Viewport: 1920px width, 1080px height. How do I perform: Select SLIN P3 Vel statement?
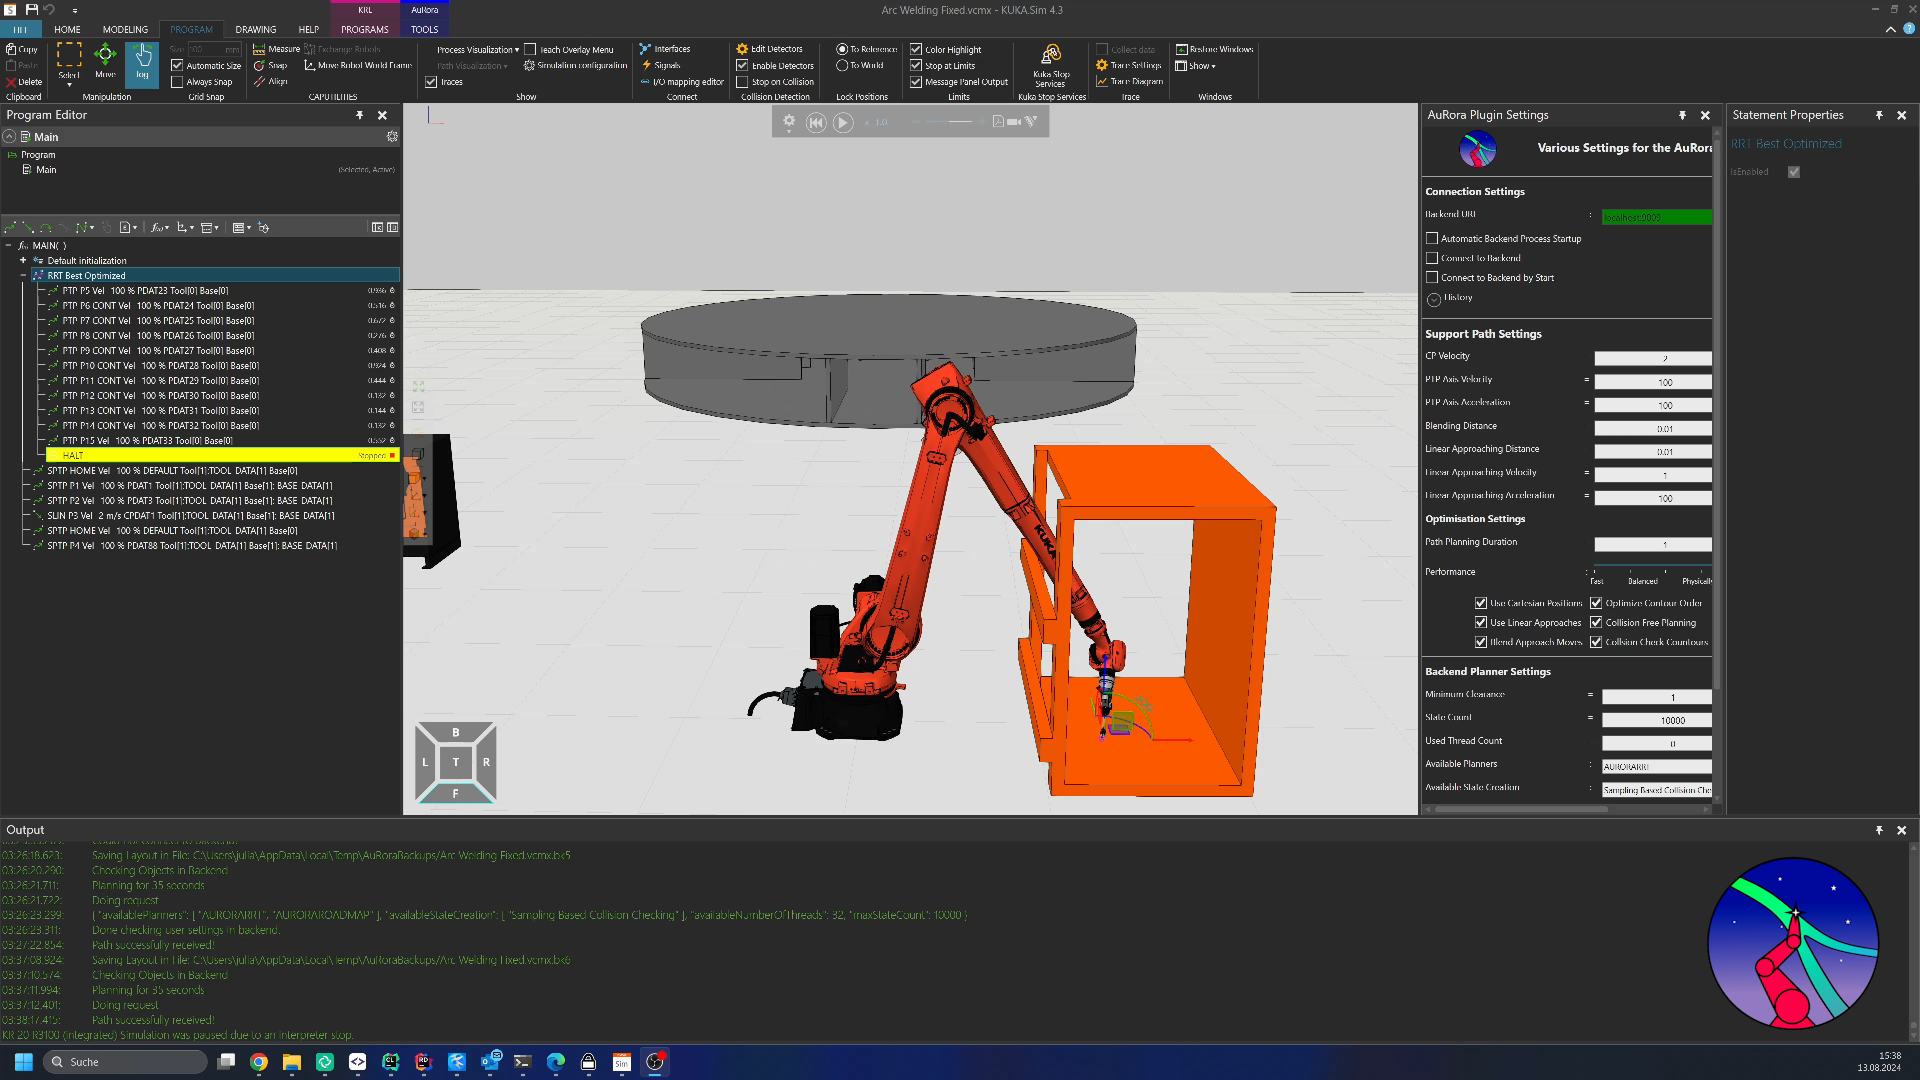point(191,516)
